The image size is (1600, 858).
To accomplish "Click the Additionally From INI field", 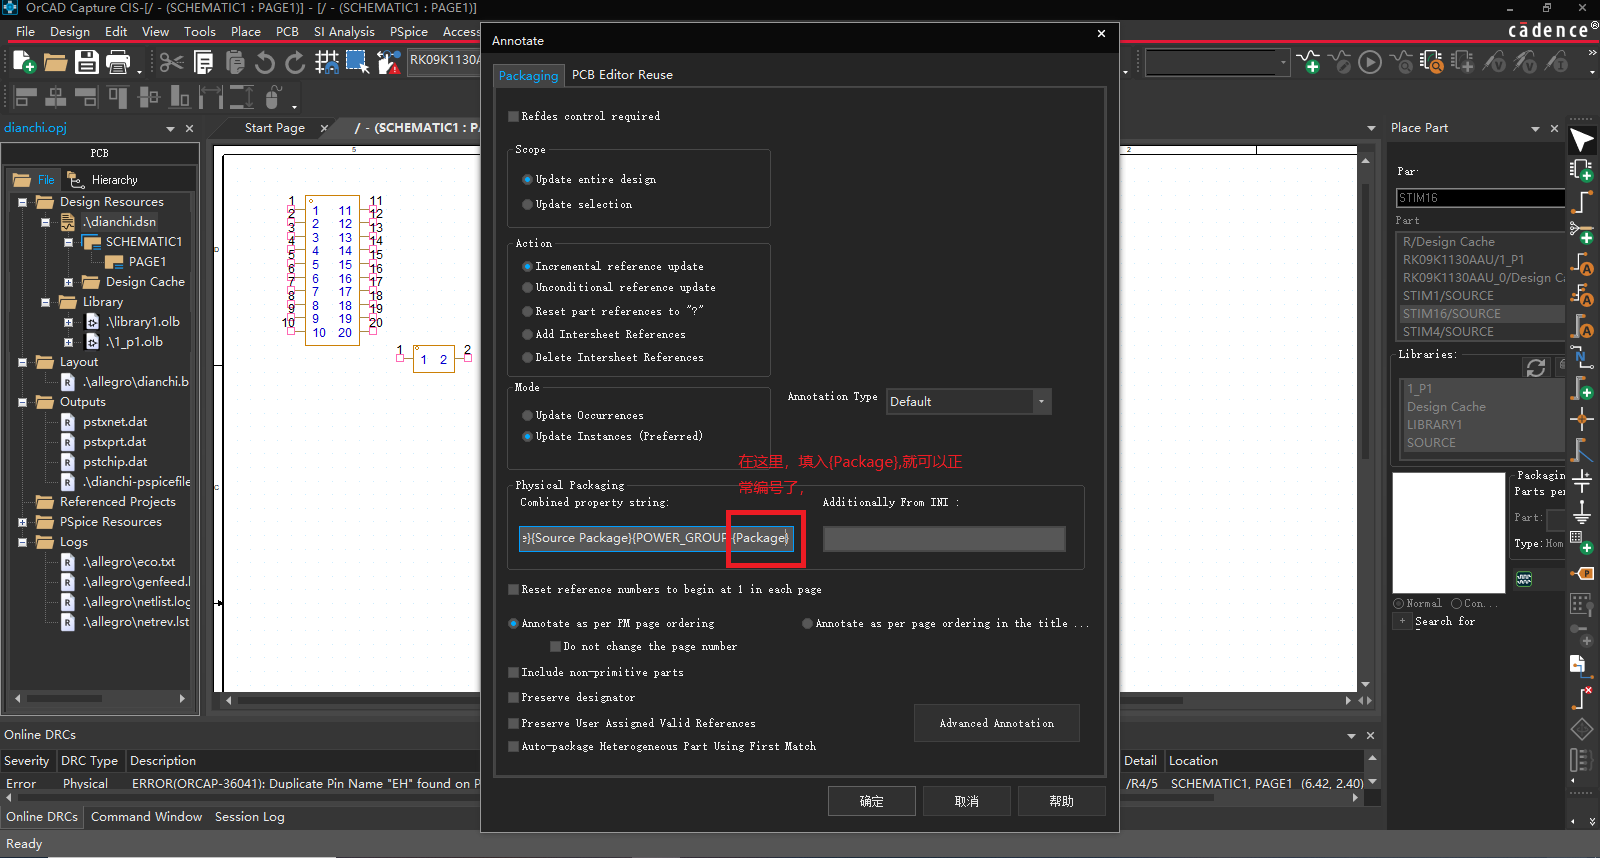I will click(944, 539).
